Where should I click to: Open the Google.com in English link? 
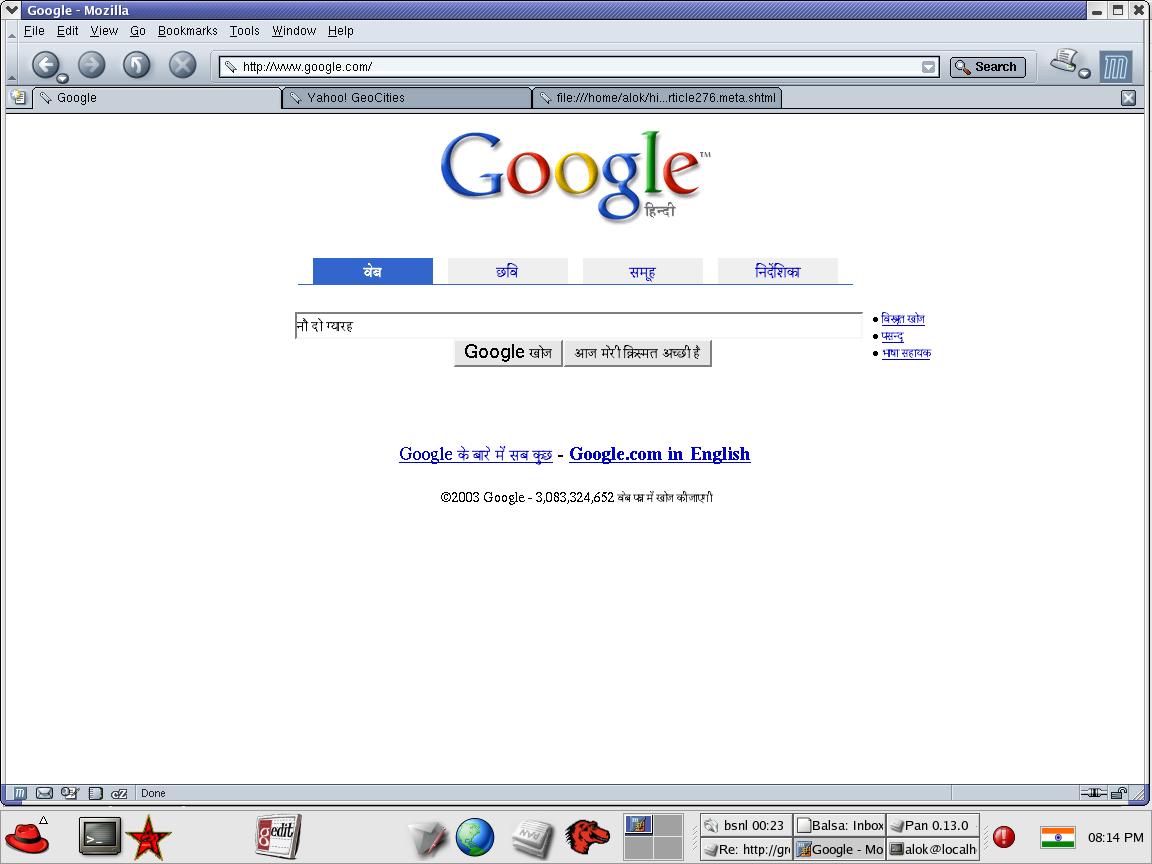tap(660, 454)
